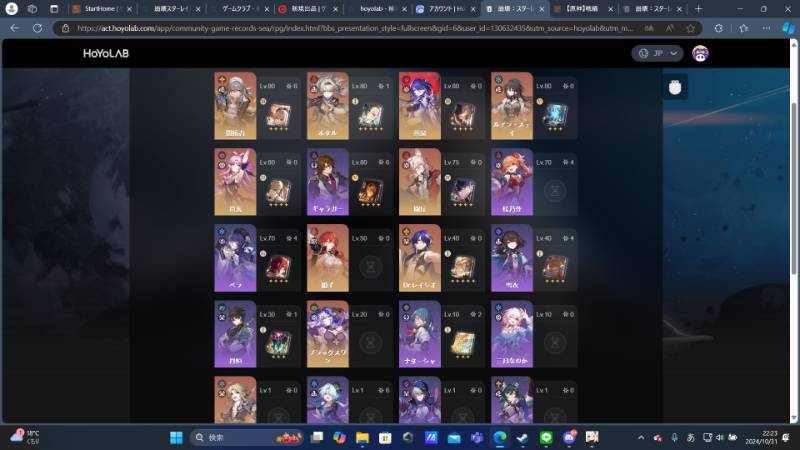The image size is (800, 450).
Task: Open the Copilot sidebar in Edge
Action: 788,28
